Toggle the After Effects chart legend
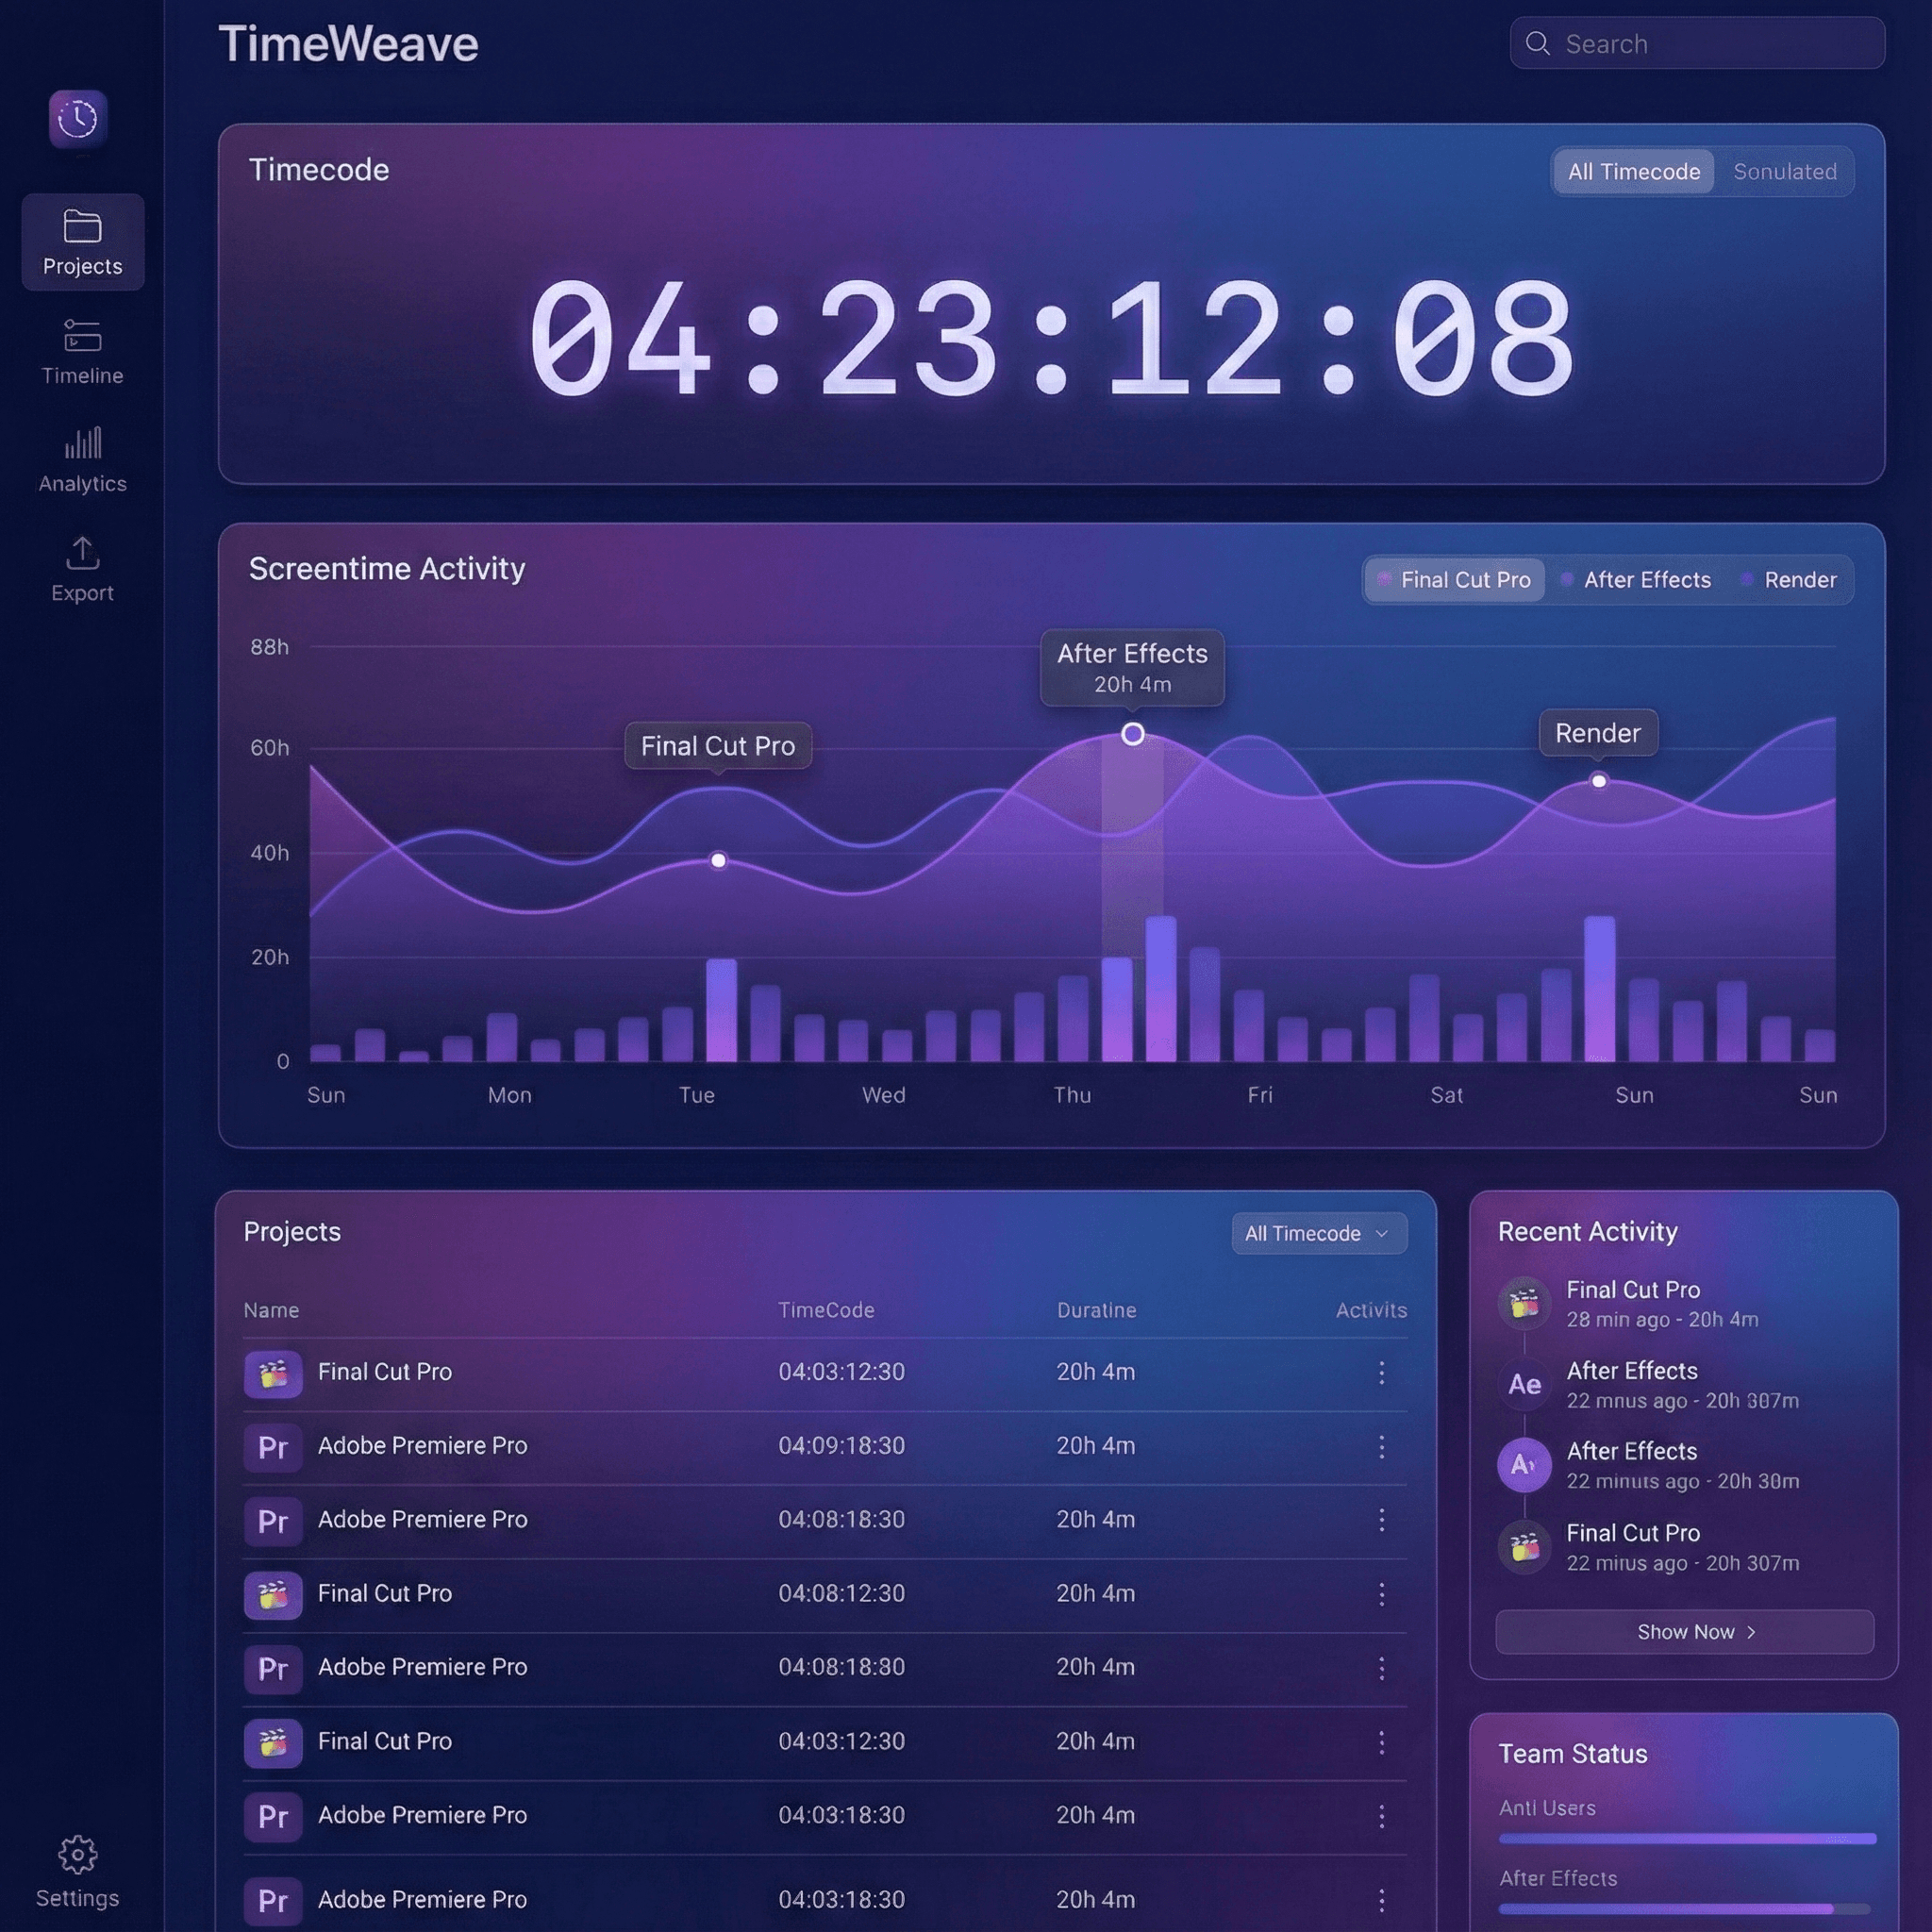Screen dimensions: 1932x1932 (x=1636, y=580)
